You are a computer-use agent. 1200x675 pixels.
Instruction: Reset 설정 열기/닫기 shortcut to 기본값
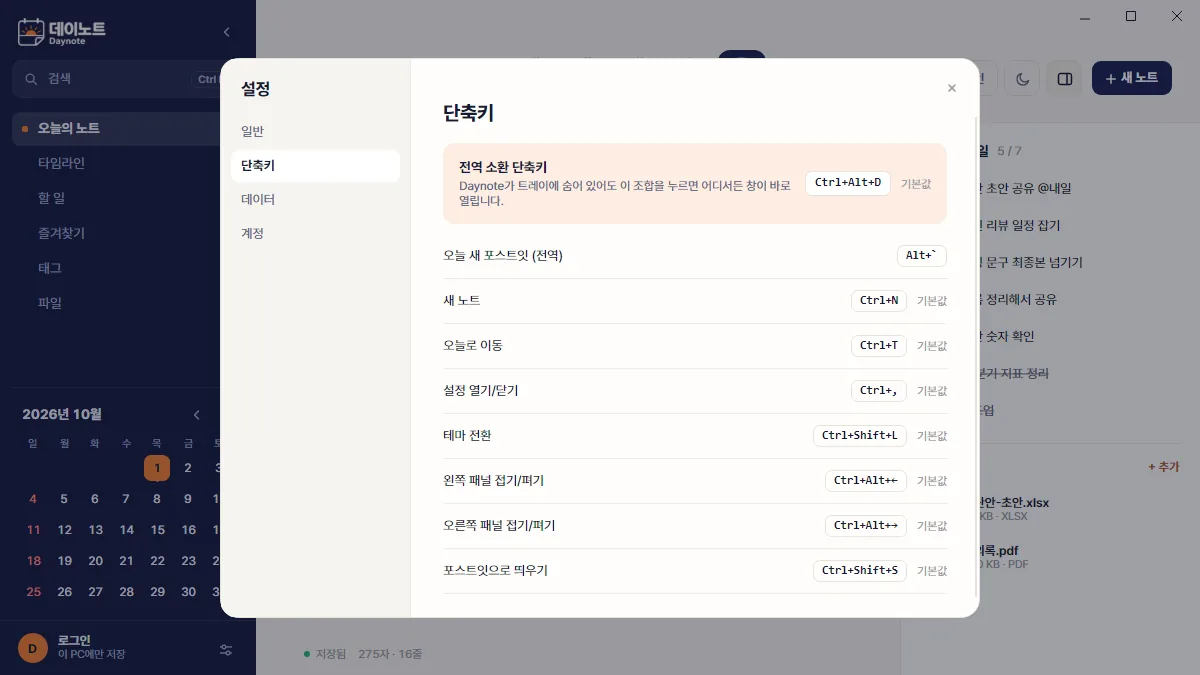pos(932,391)
